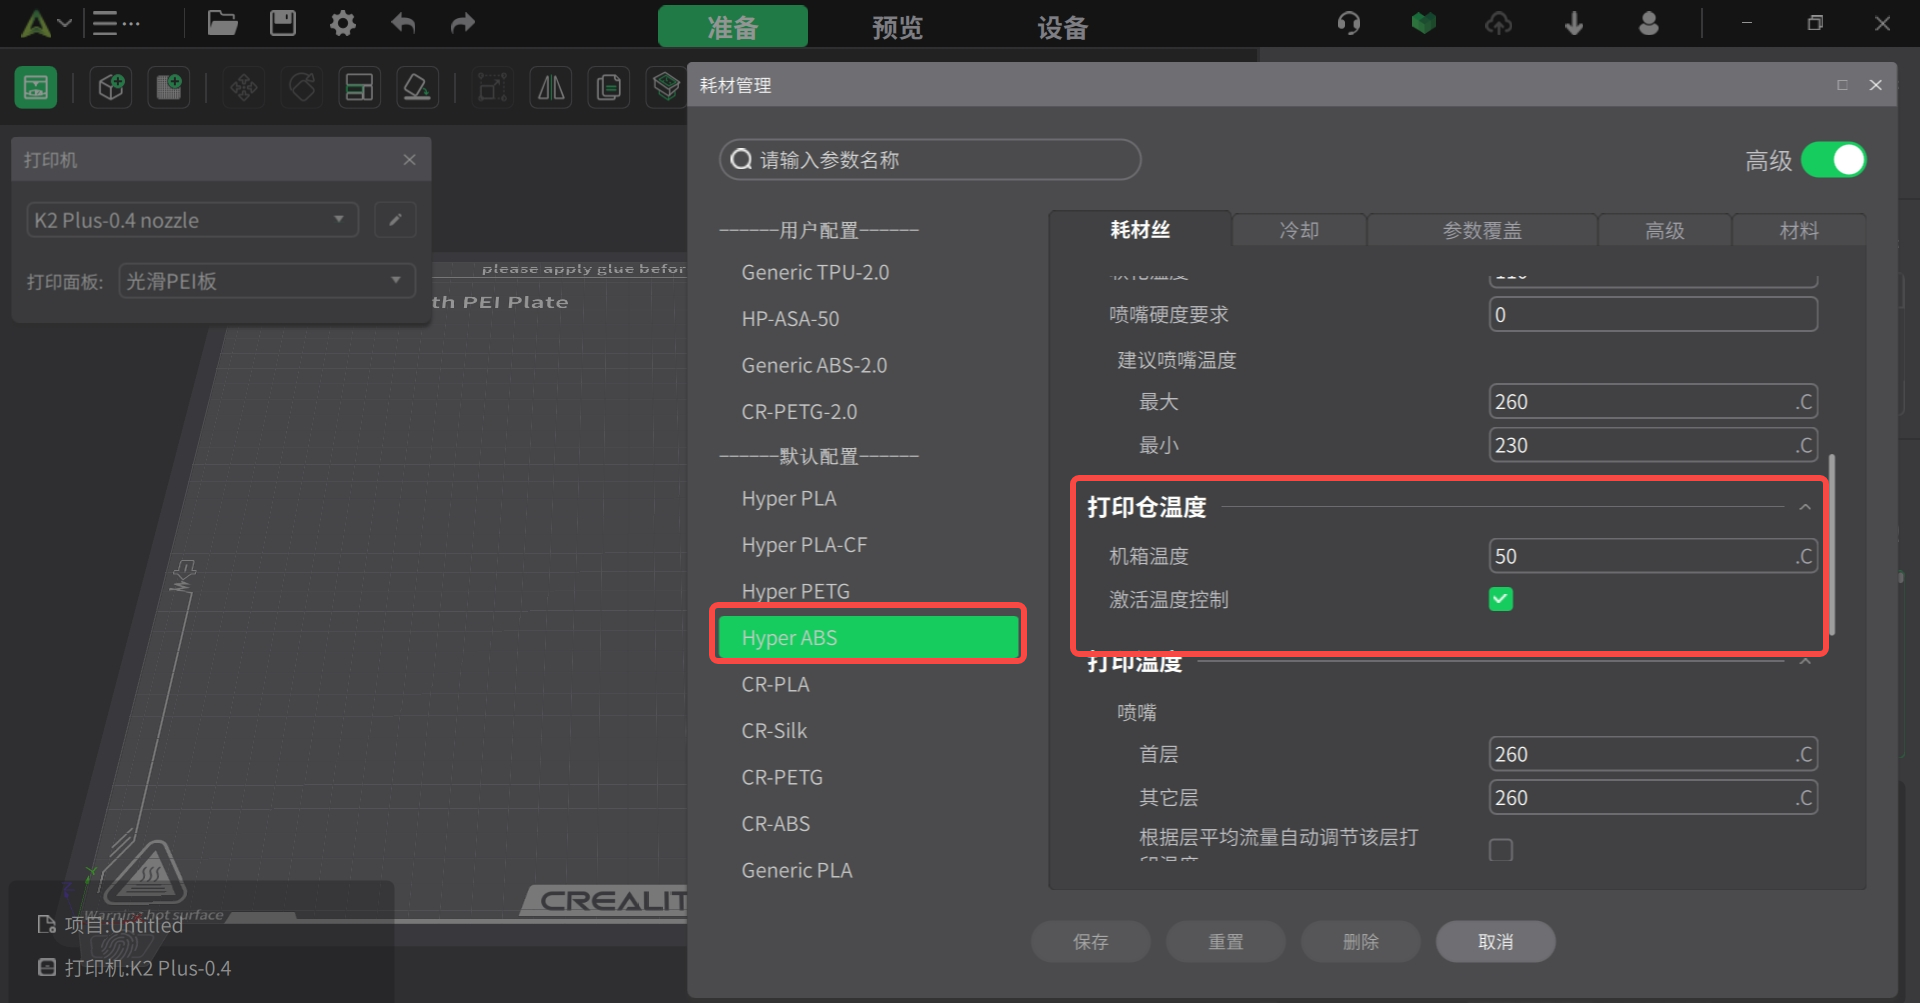1920x1003 pixels.
Task: Select the 准备 prepare tab
Action: (733, 27)
